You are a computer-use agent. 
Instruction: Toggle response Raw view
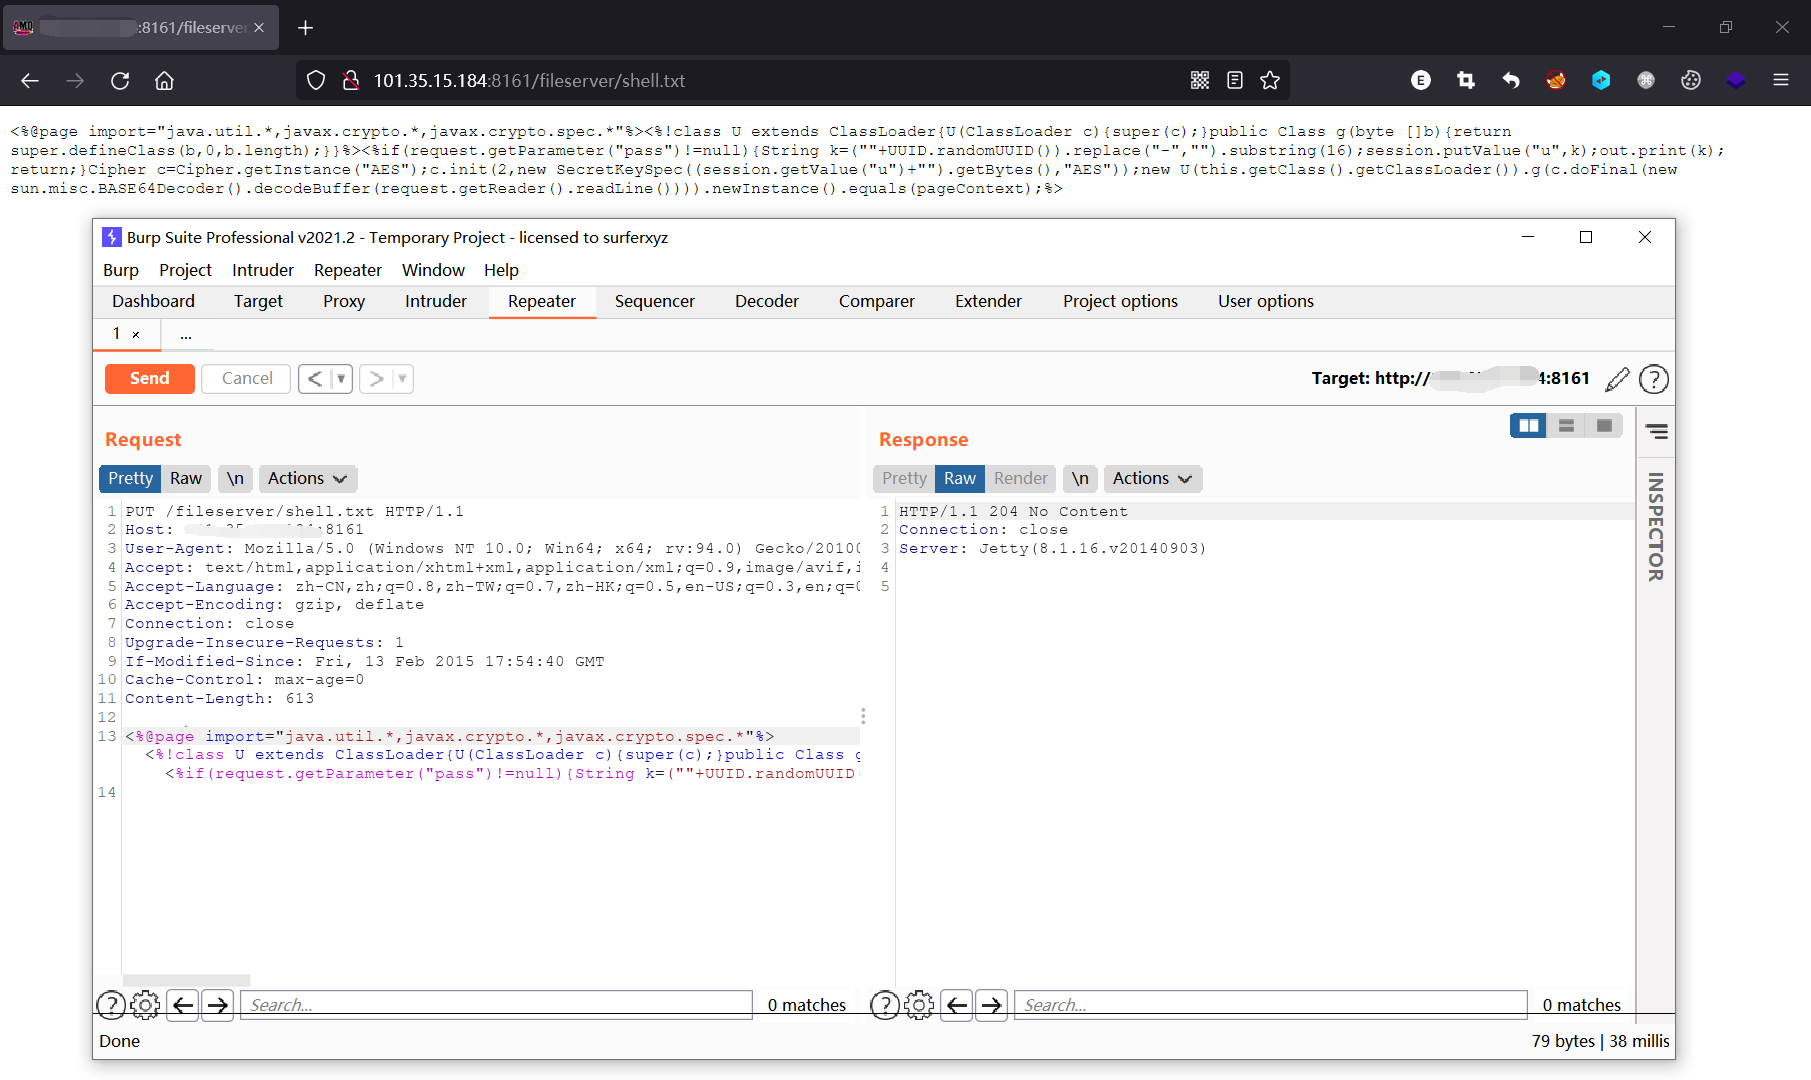960,479
